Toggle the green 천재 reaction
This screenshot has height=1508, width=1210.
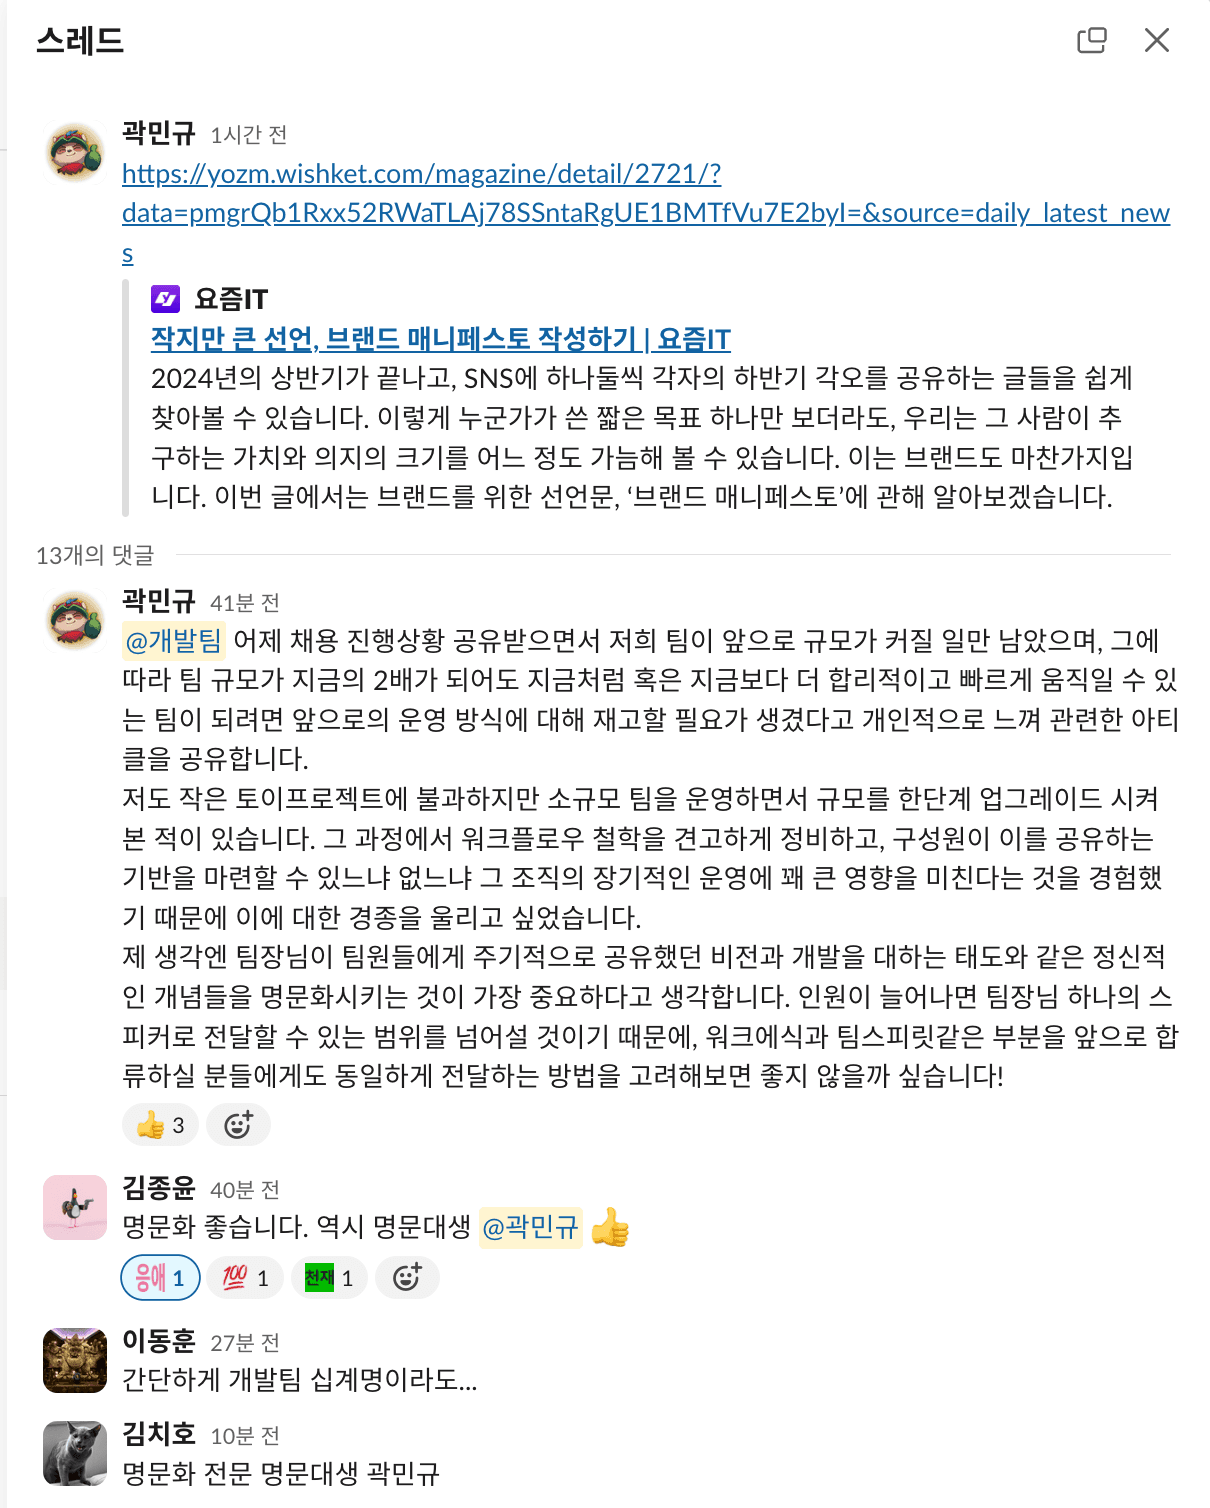pyautogui.click(x=329, y=1278)
